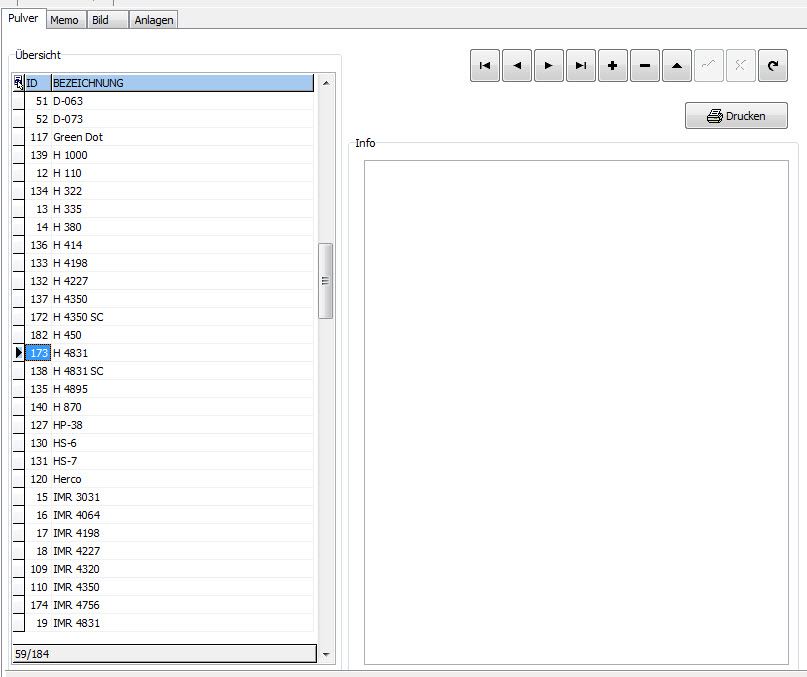
Task: Select row H 4227
Action: point(163,281)
